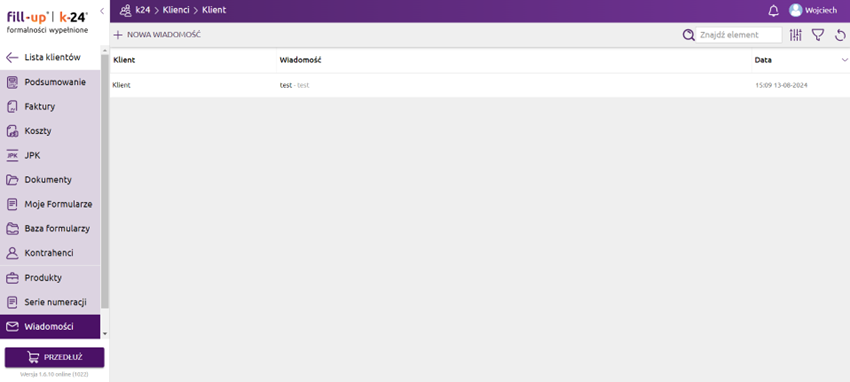
Task: Open Baza formularzy menu item
Action: [x=50, y=229]
